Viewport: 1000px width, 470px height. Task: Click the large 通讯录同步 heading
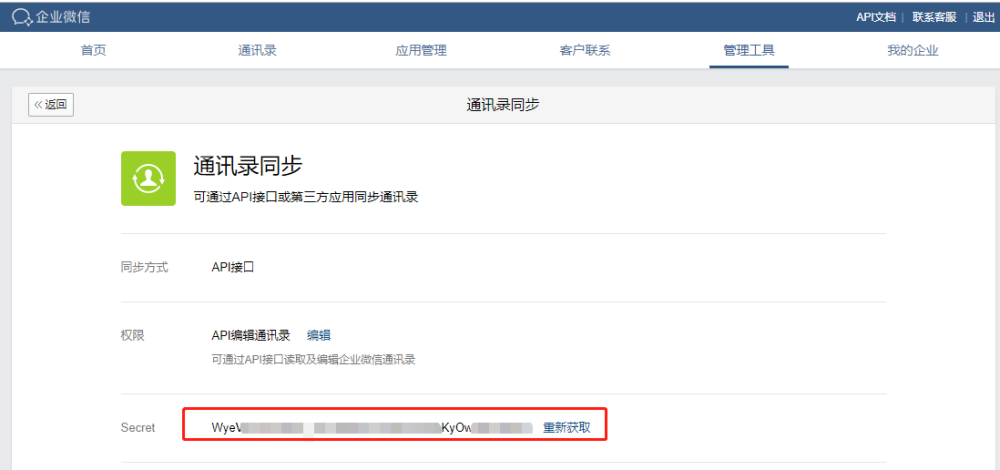[x=248, y=166]
